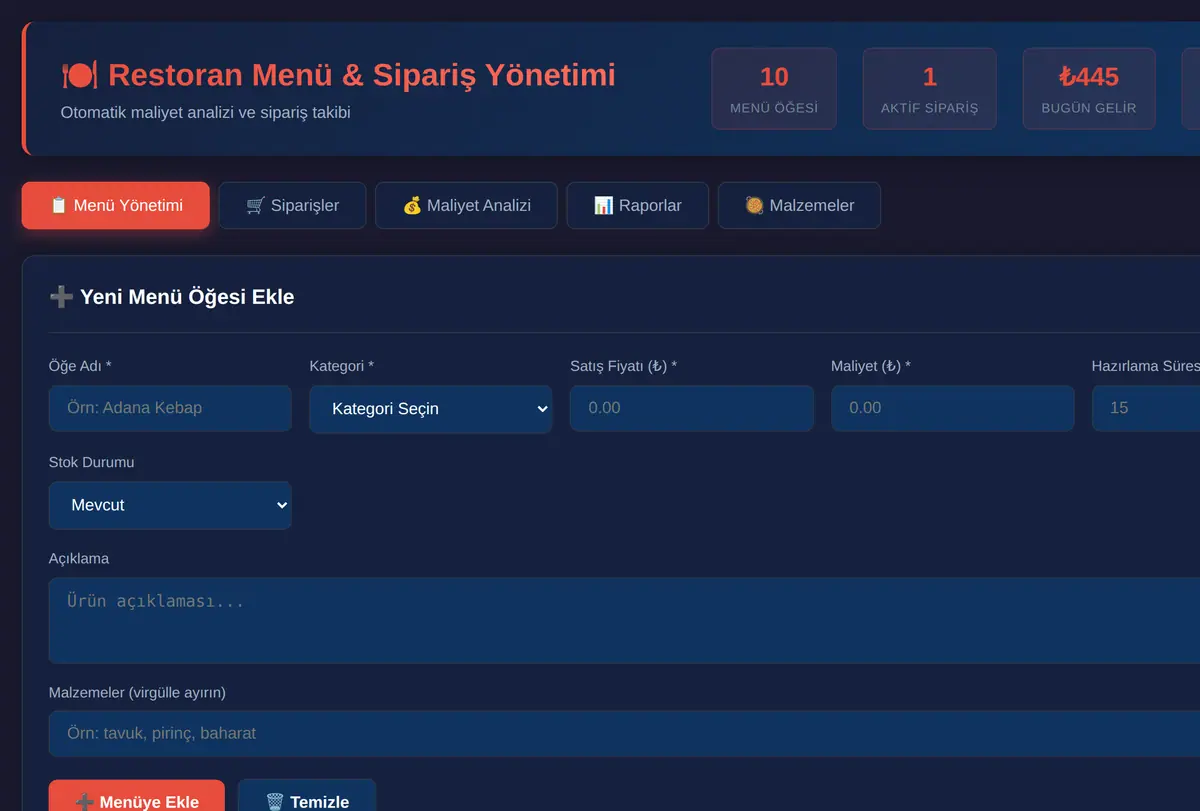Click the food icon on Malzemeler tab

tap(754, 205)
